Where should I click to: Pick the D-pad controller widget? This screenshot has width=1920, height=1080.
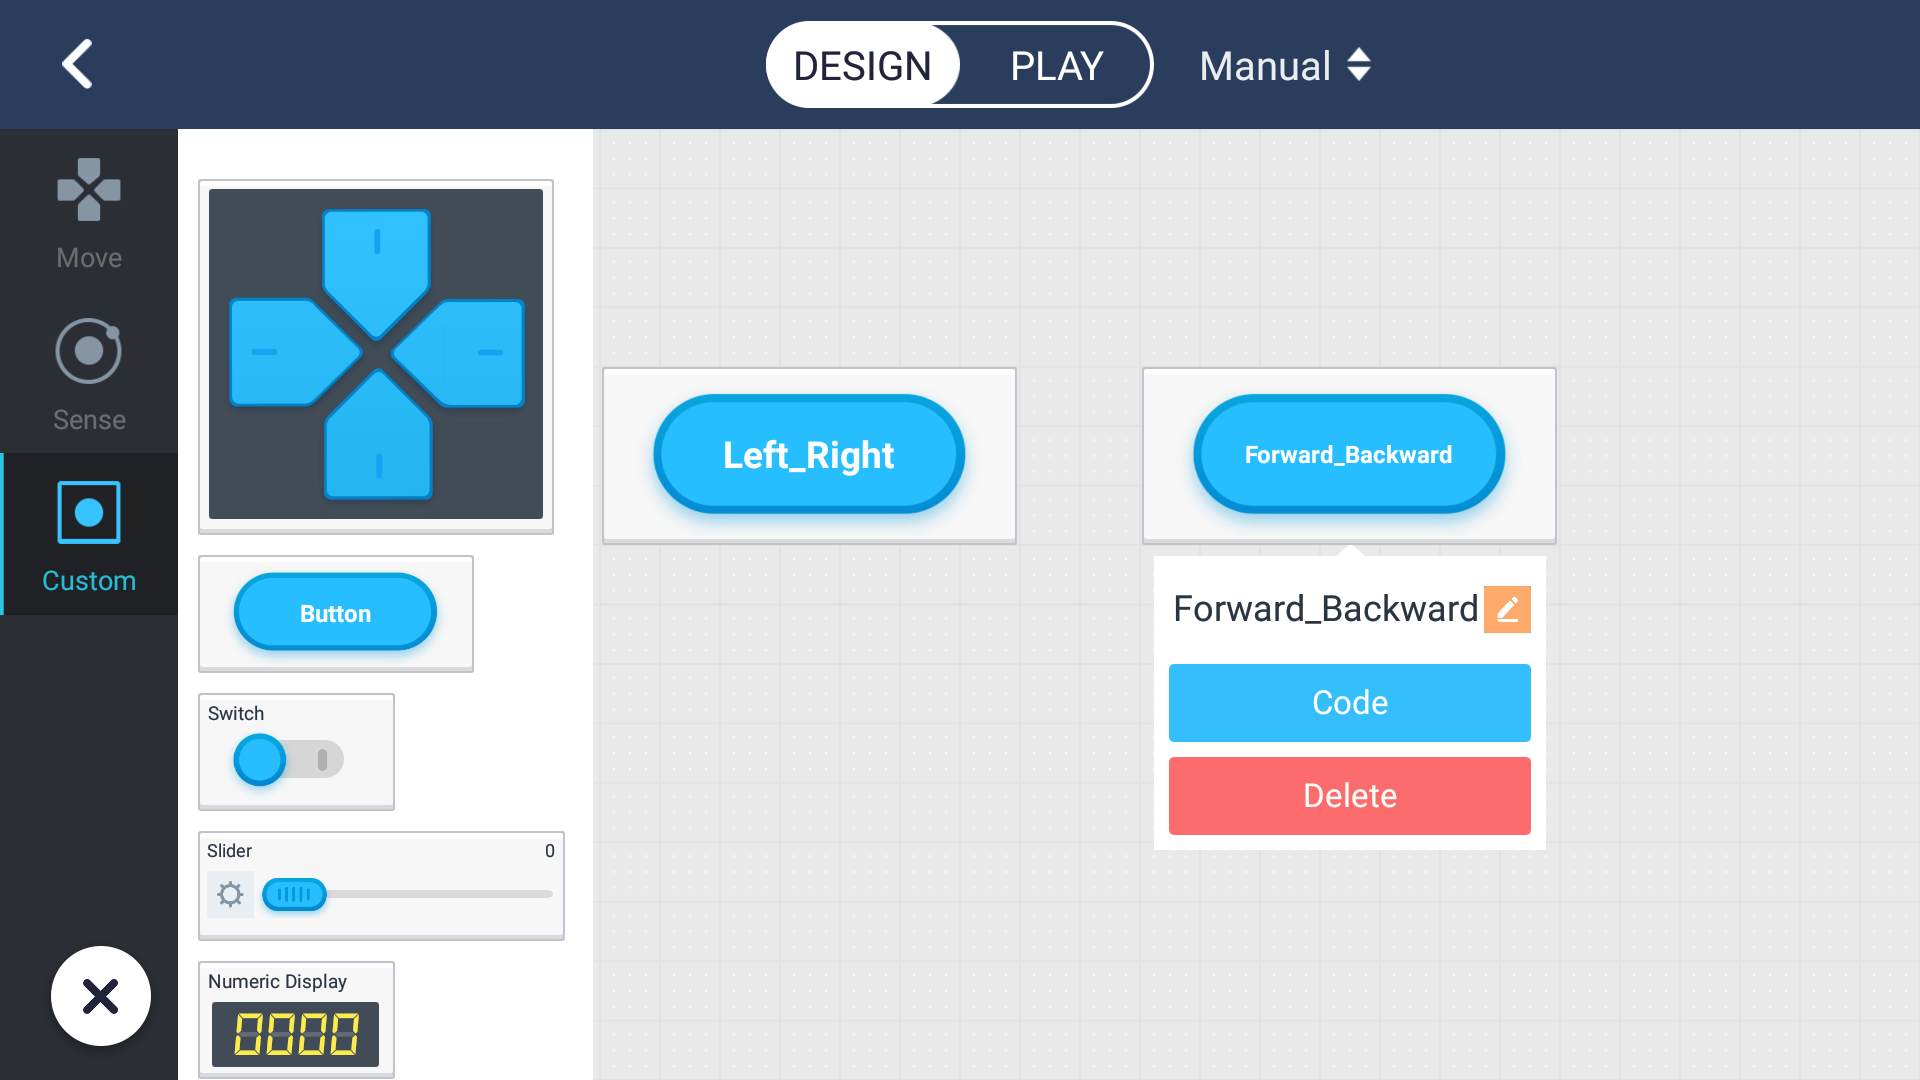(x=376, y=355)
